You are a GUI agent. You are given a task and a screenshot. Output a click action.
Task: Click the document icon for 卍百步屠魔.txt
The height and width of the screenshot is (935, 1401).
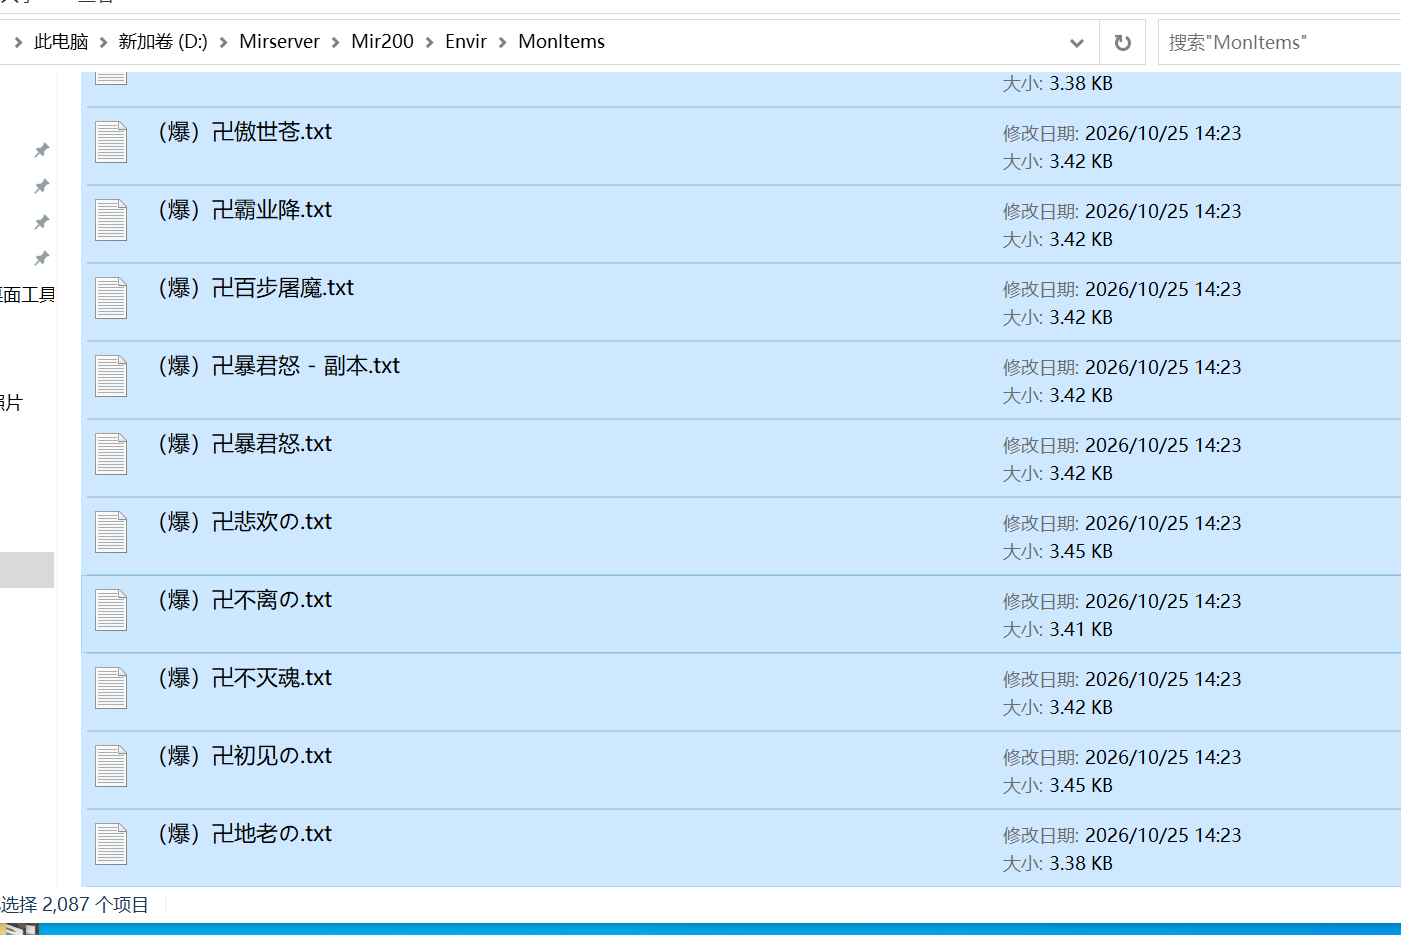click(x=111, y=298)
